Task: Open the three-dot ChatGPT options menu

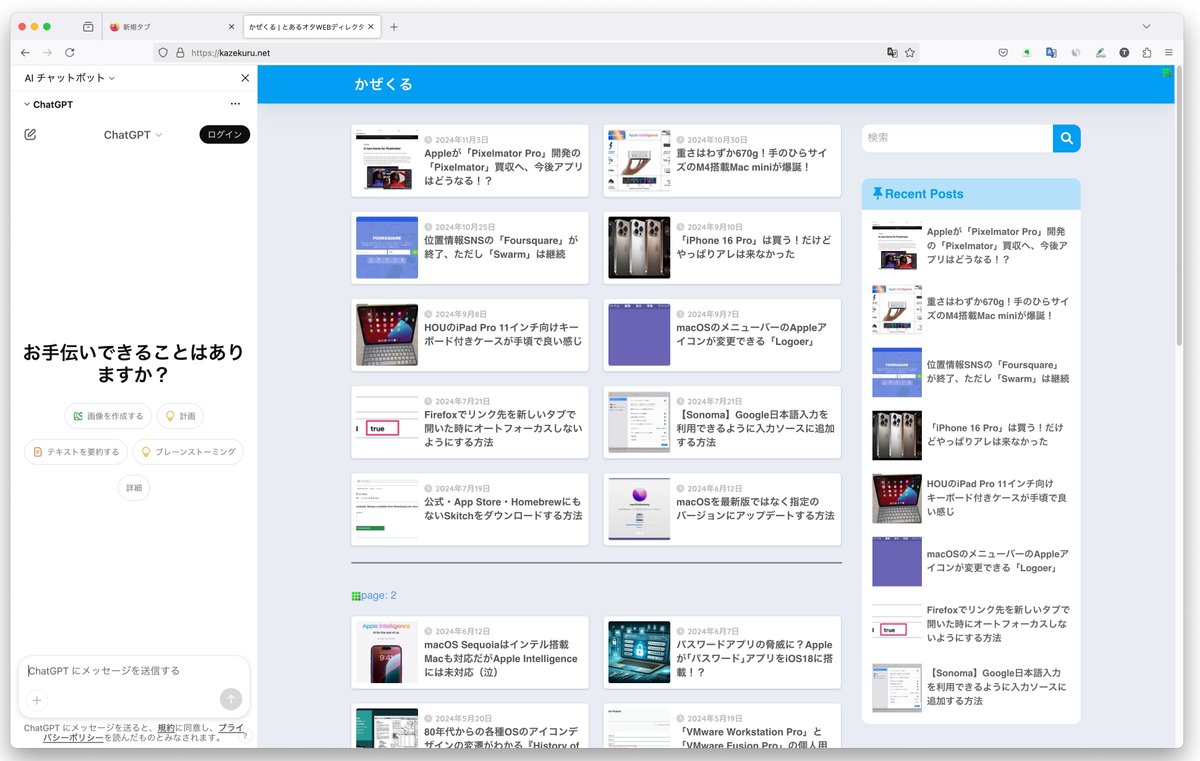Action: click(x=235, y=104)
